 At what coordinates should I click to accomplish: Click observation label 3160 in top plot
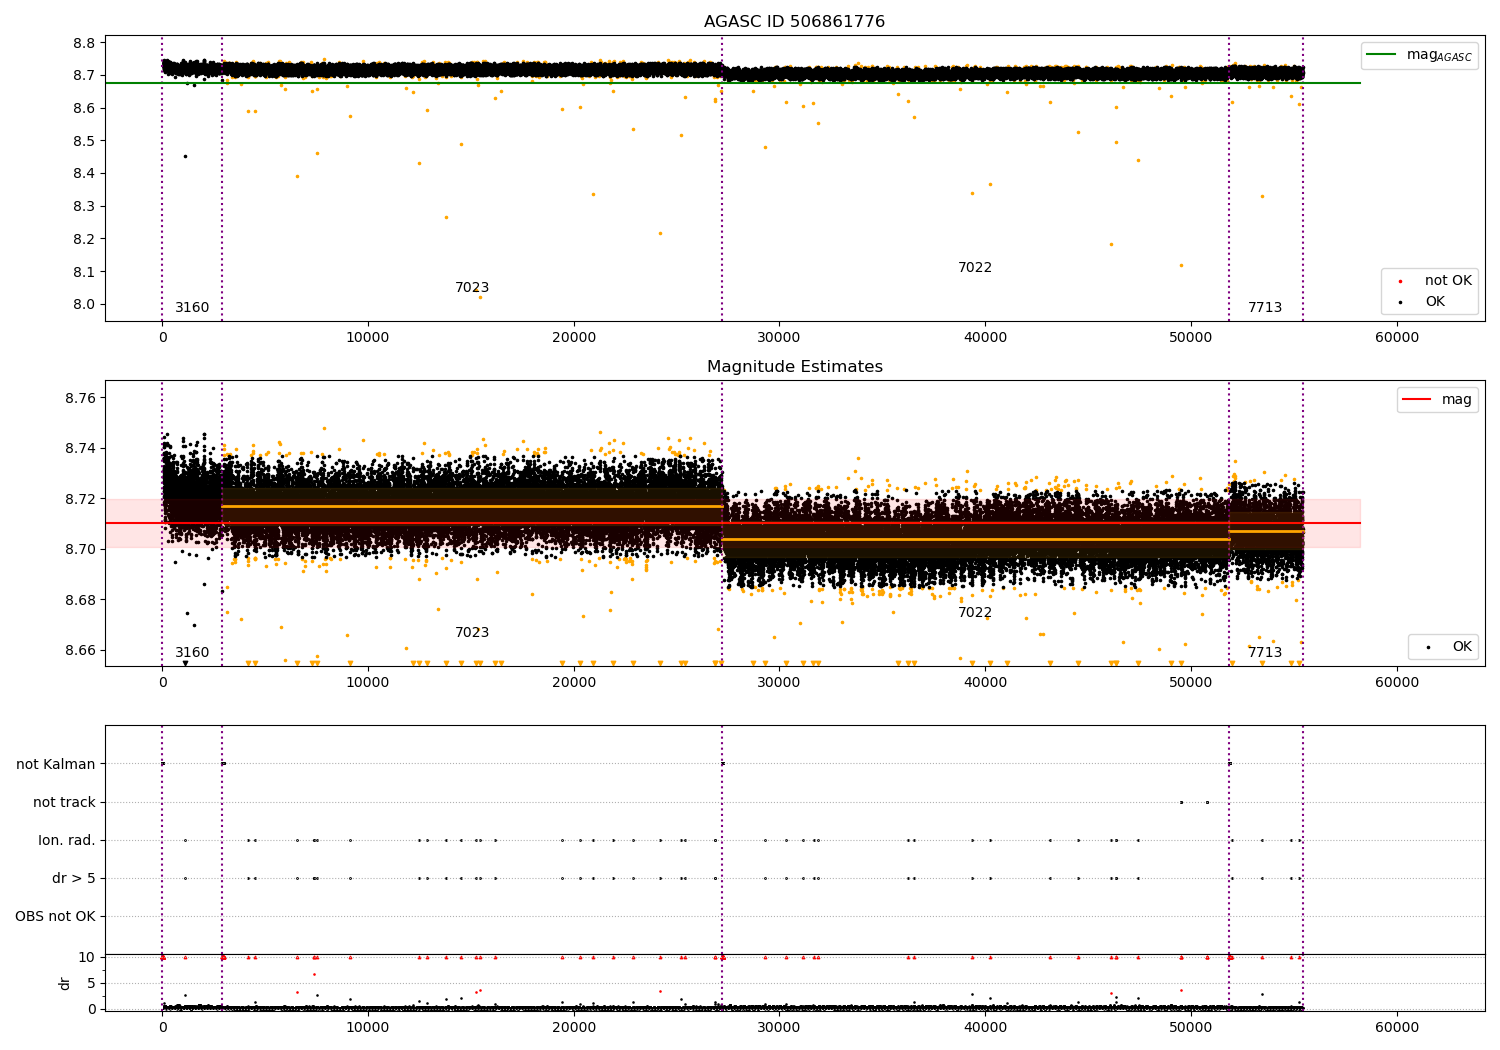click(192, 308)
